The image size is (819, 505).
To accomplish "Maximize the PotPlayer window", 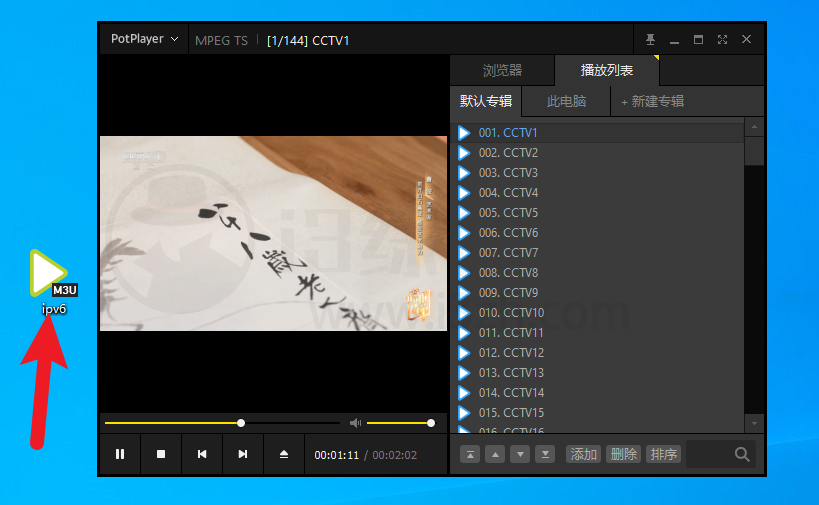I will pyautogui.click(x=698, y=39).
